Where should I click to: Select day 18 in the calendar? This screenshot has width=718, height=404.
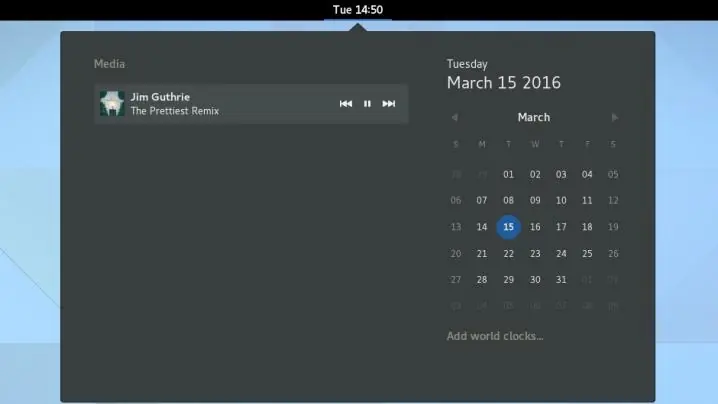coord(587,227)
